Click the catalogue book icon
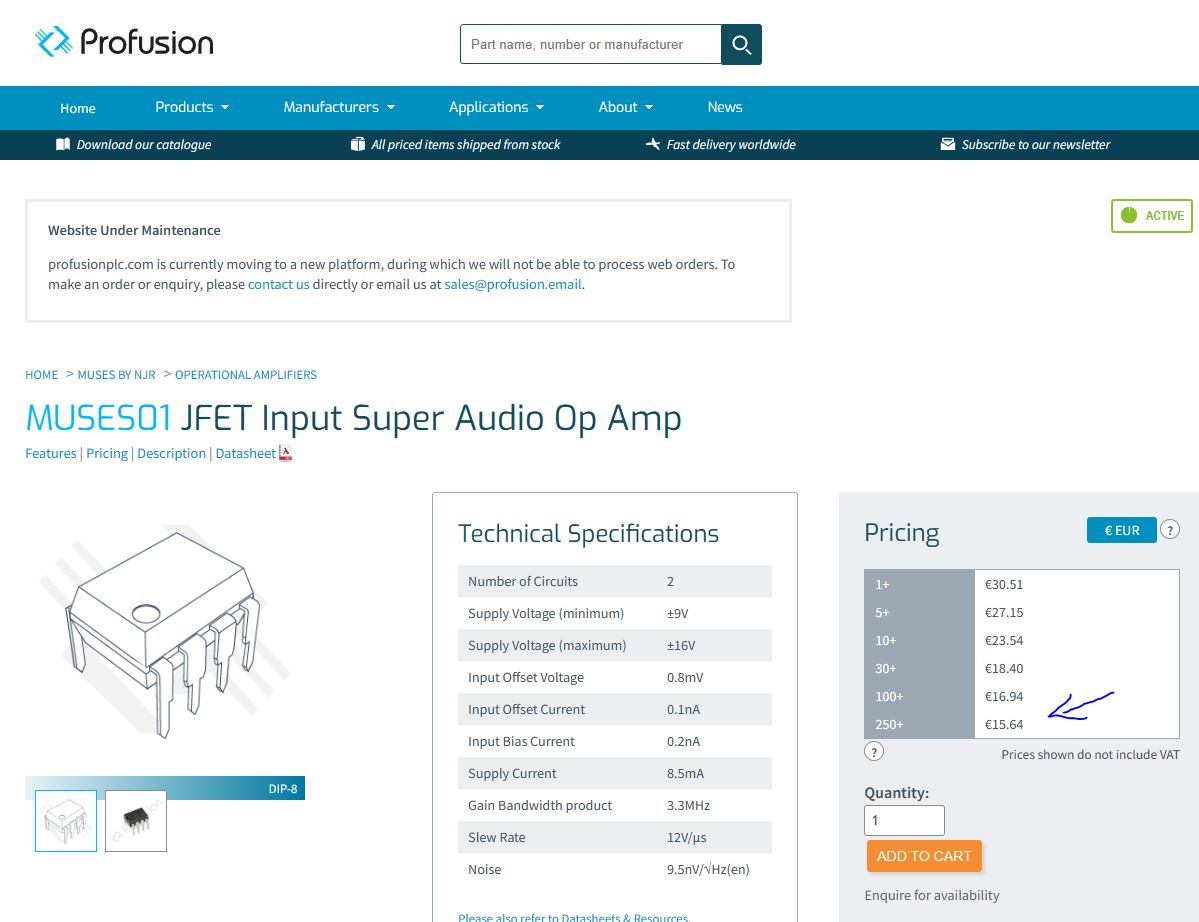Image resolution: width=1199 pixels, height=922 pixels. pos(63,144)
